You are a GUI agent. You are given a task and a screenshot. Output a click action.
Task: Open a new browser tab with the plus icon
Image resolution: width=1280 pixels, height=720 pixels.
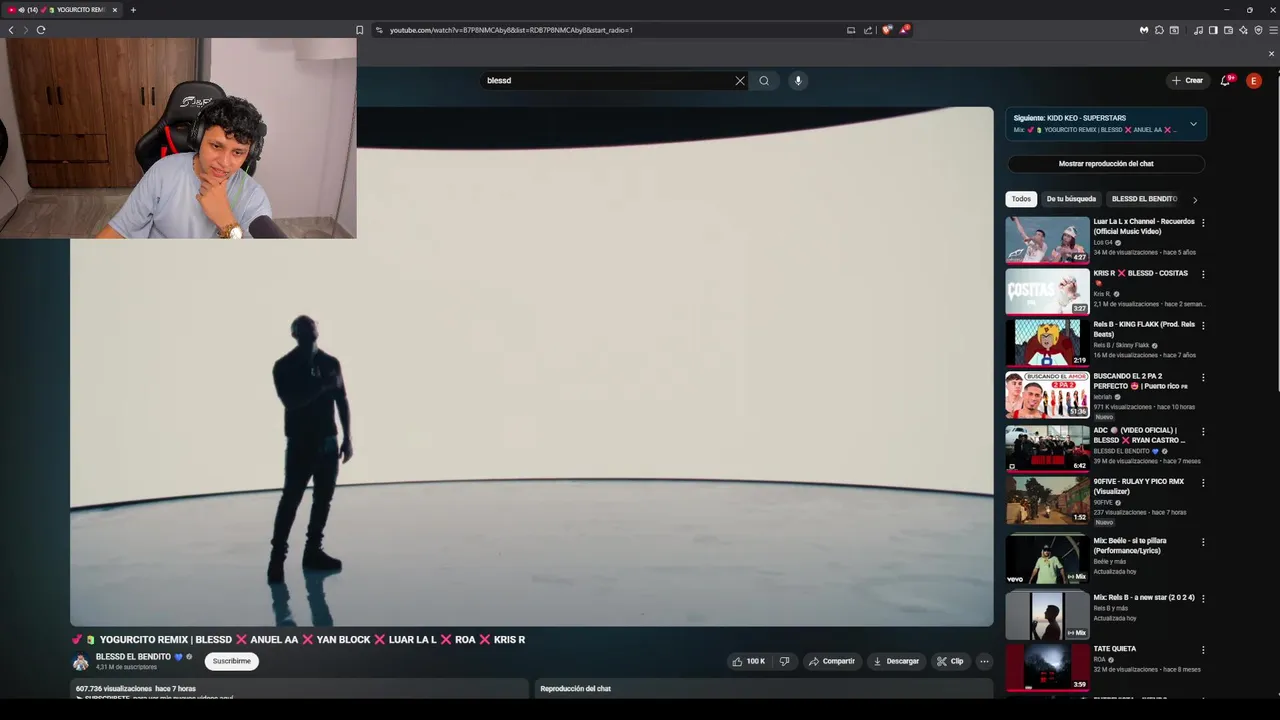pyautogui.click(x=133, y=10)
